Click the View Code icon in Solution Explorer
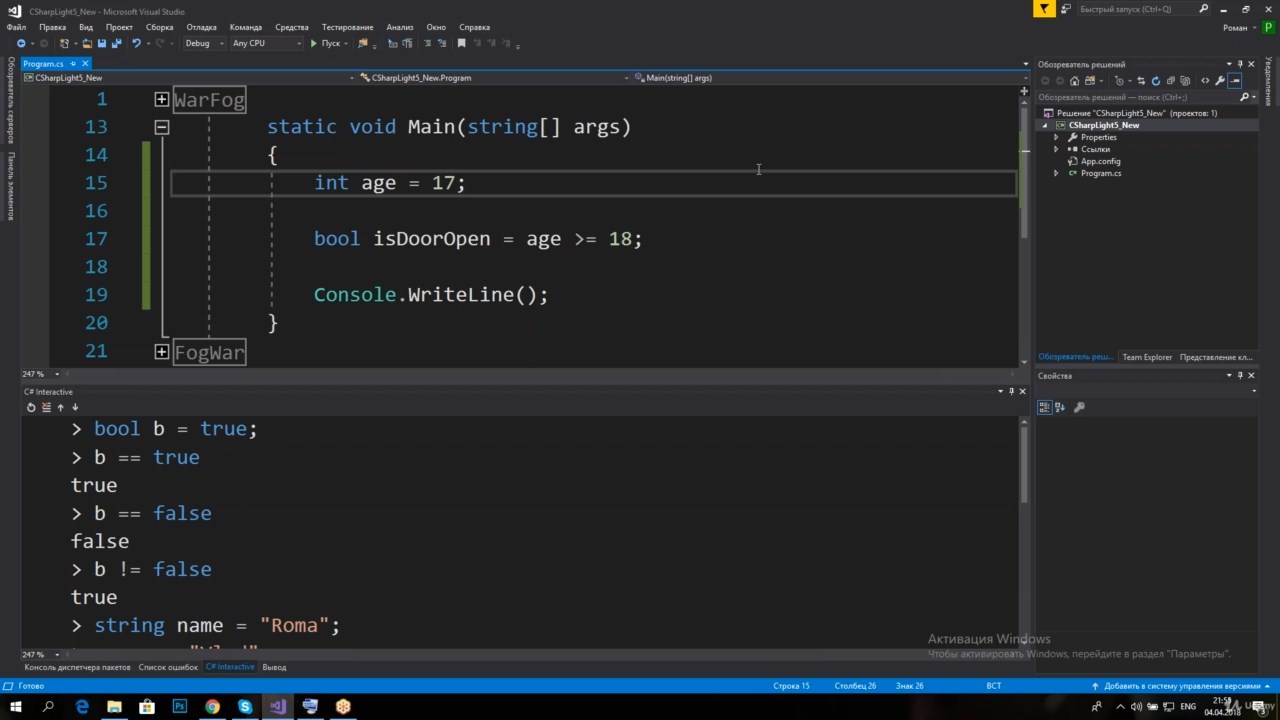 pos(1205,81)
